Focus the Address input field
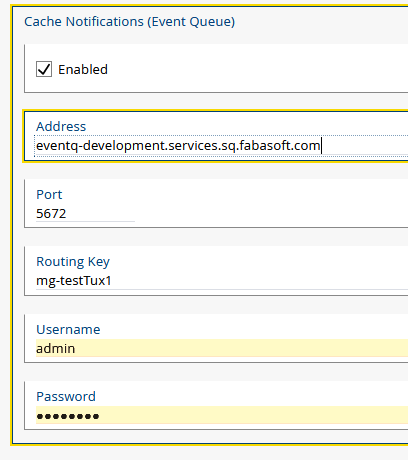408x460 pixels. point(221,146)
